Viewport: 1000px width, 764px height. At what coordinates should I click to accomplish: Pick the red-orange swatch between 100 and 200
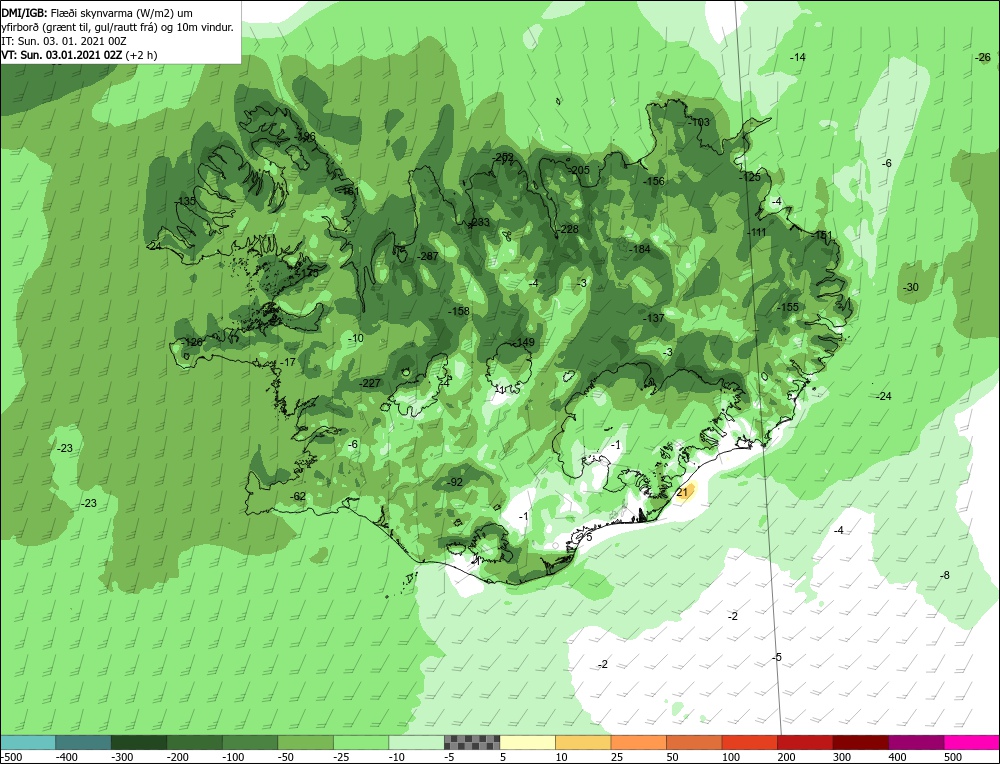pyautogui.click(x=749, y=742)
